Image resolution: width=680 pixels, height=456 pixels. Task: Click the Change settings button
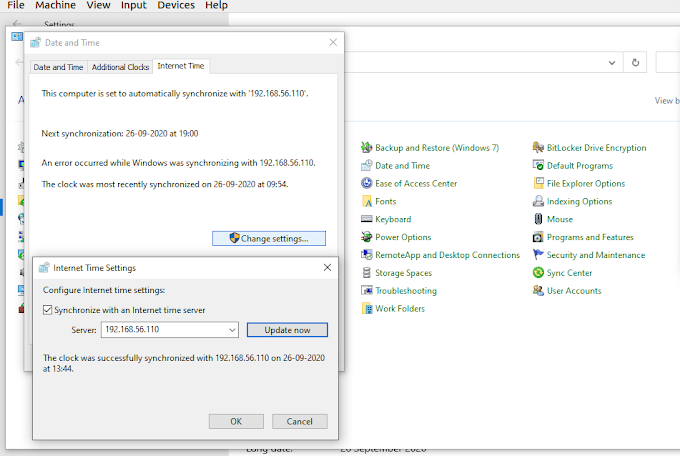269,238
